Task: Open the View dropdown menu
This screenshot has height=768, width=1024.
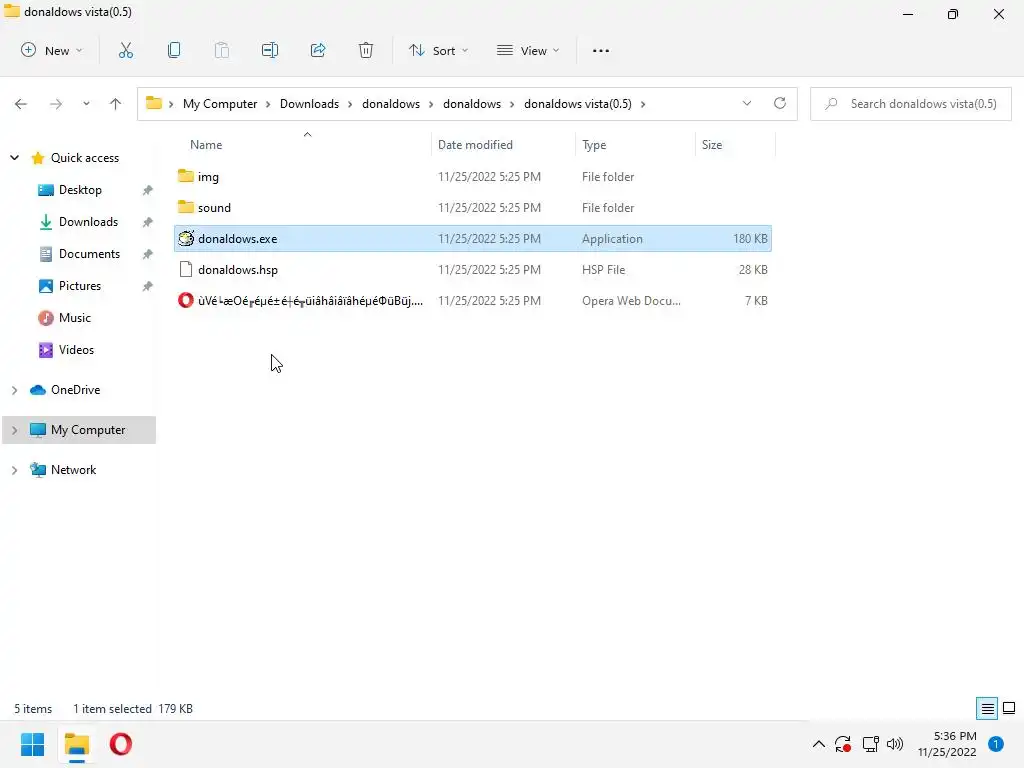Action: point(528,50)
